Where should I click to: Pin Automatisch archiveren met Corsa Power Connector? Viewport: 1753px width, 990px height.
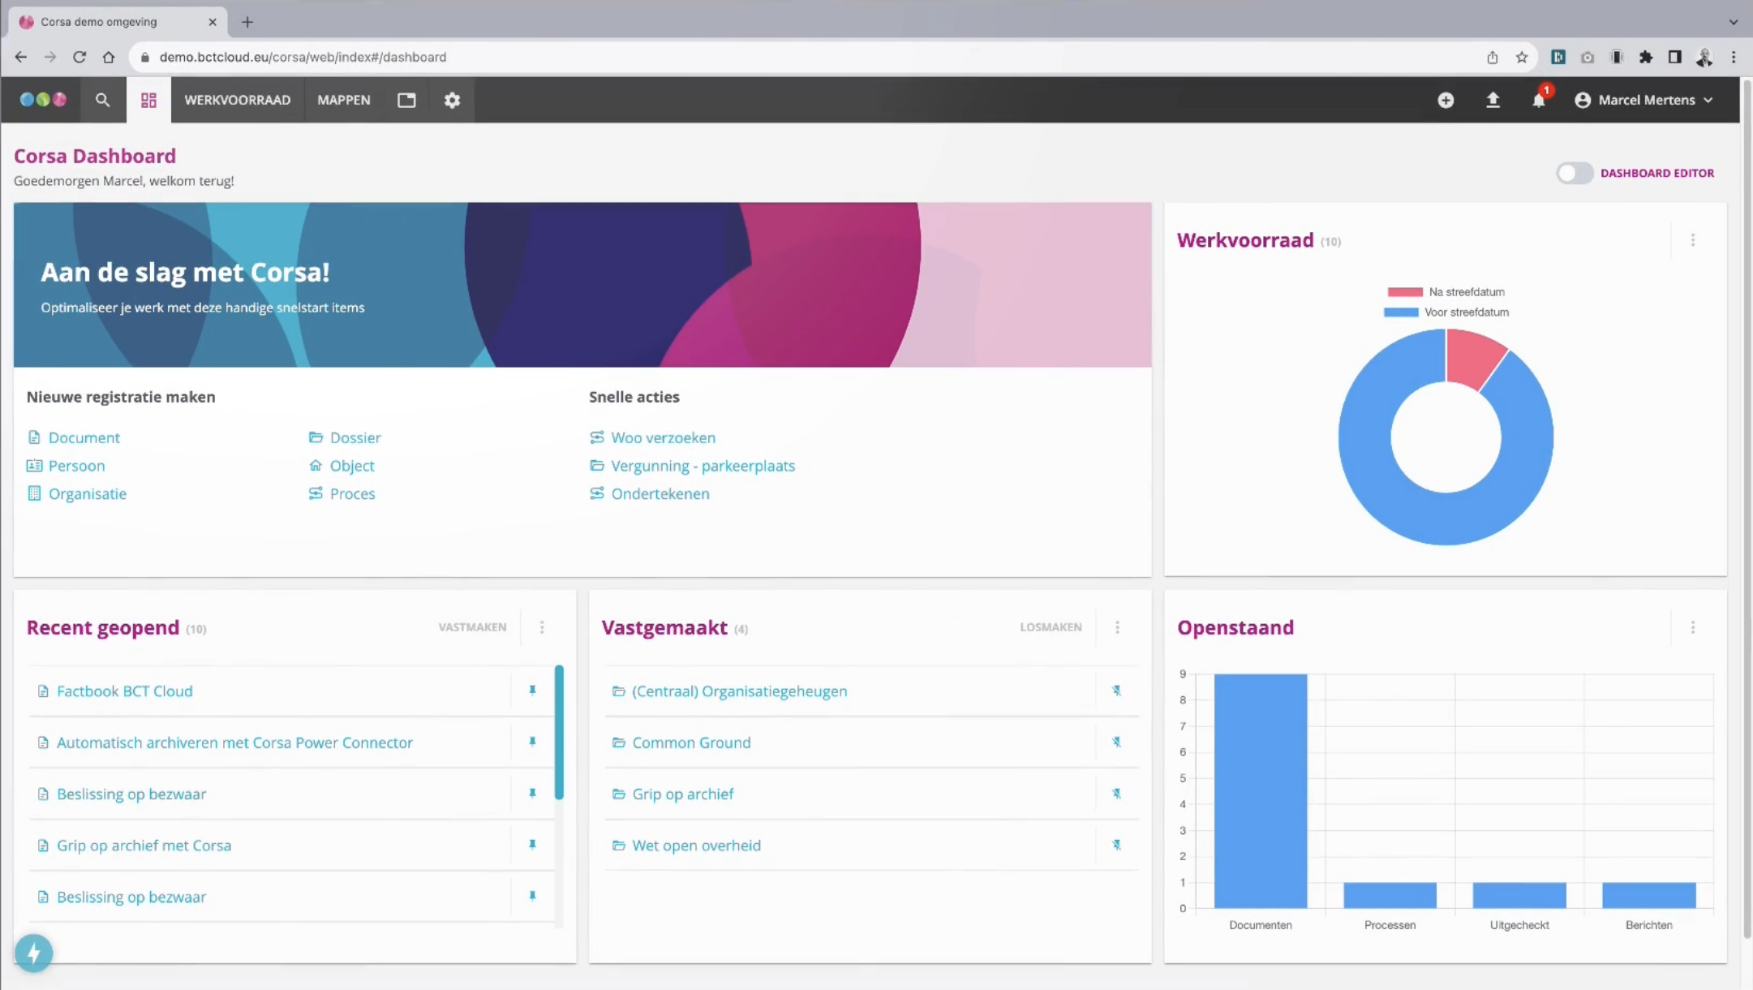532,742
